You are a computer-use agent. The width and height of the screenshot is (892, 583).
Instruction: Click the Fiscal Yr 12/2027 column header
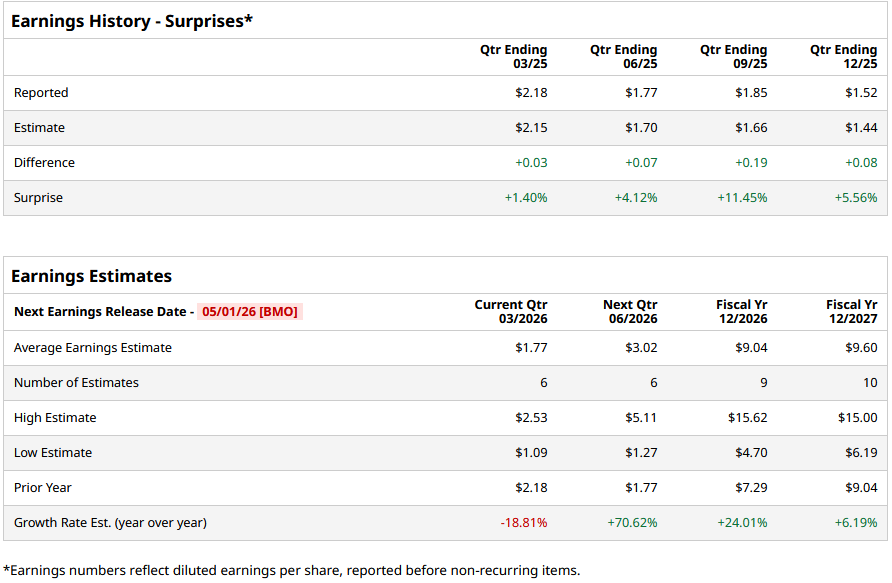[851, 312]
